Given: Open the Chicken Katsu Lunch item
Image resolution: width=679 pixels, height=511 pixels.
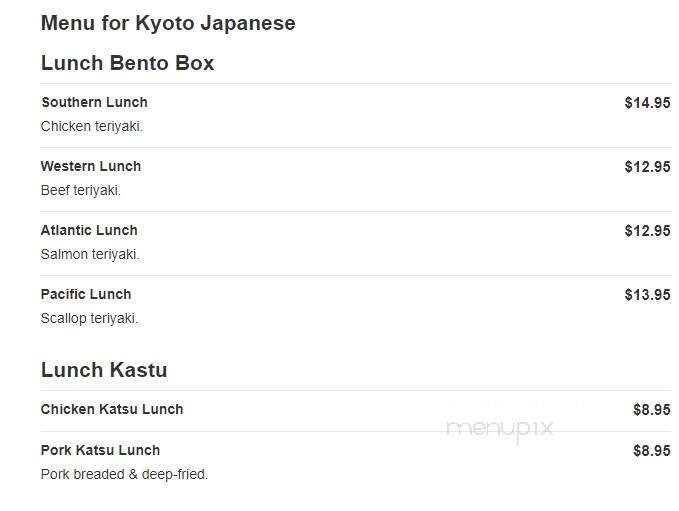Looking at the screenshot, I should 112,409.
